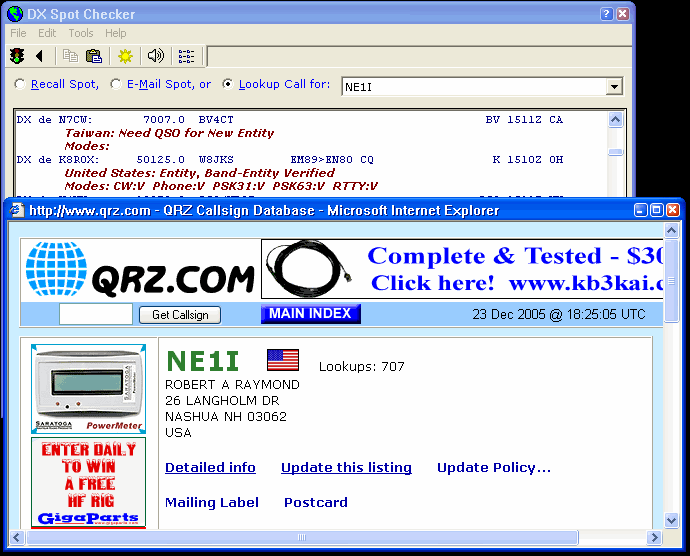Open the Tools menu

[x=81, y=33]
